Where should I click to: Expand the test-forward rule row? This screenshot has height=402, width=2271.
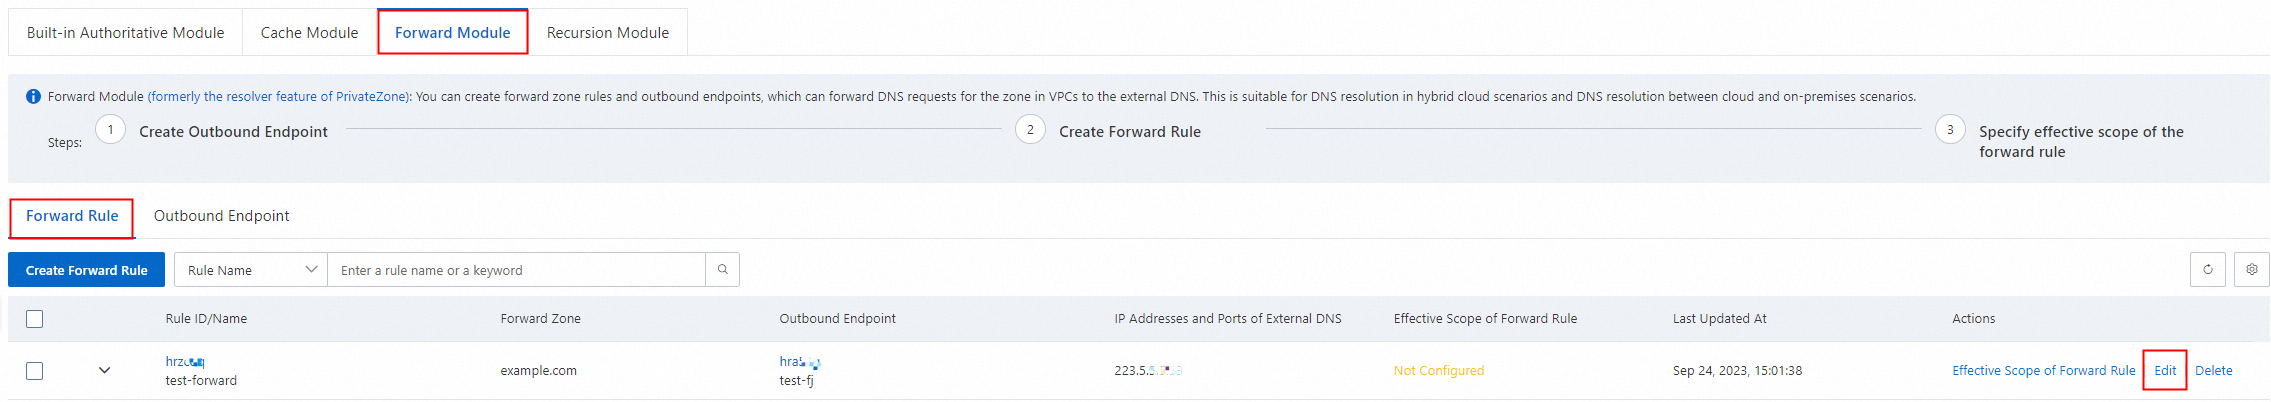click(104, 371)
